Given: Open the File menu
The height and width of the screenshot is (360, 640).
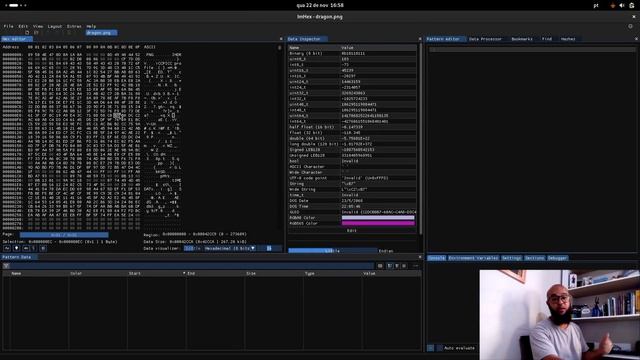Looking at the screenshot, I should coord(9,26).
